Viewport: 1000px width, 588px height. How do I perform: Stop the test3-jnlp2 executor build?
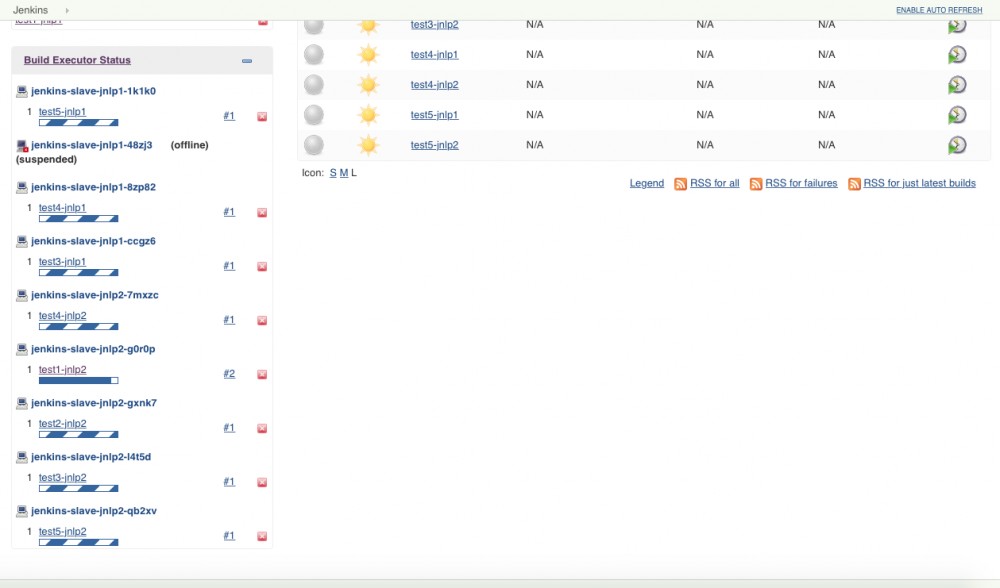pyautogui.click(x=262, y=482)
